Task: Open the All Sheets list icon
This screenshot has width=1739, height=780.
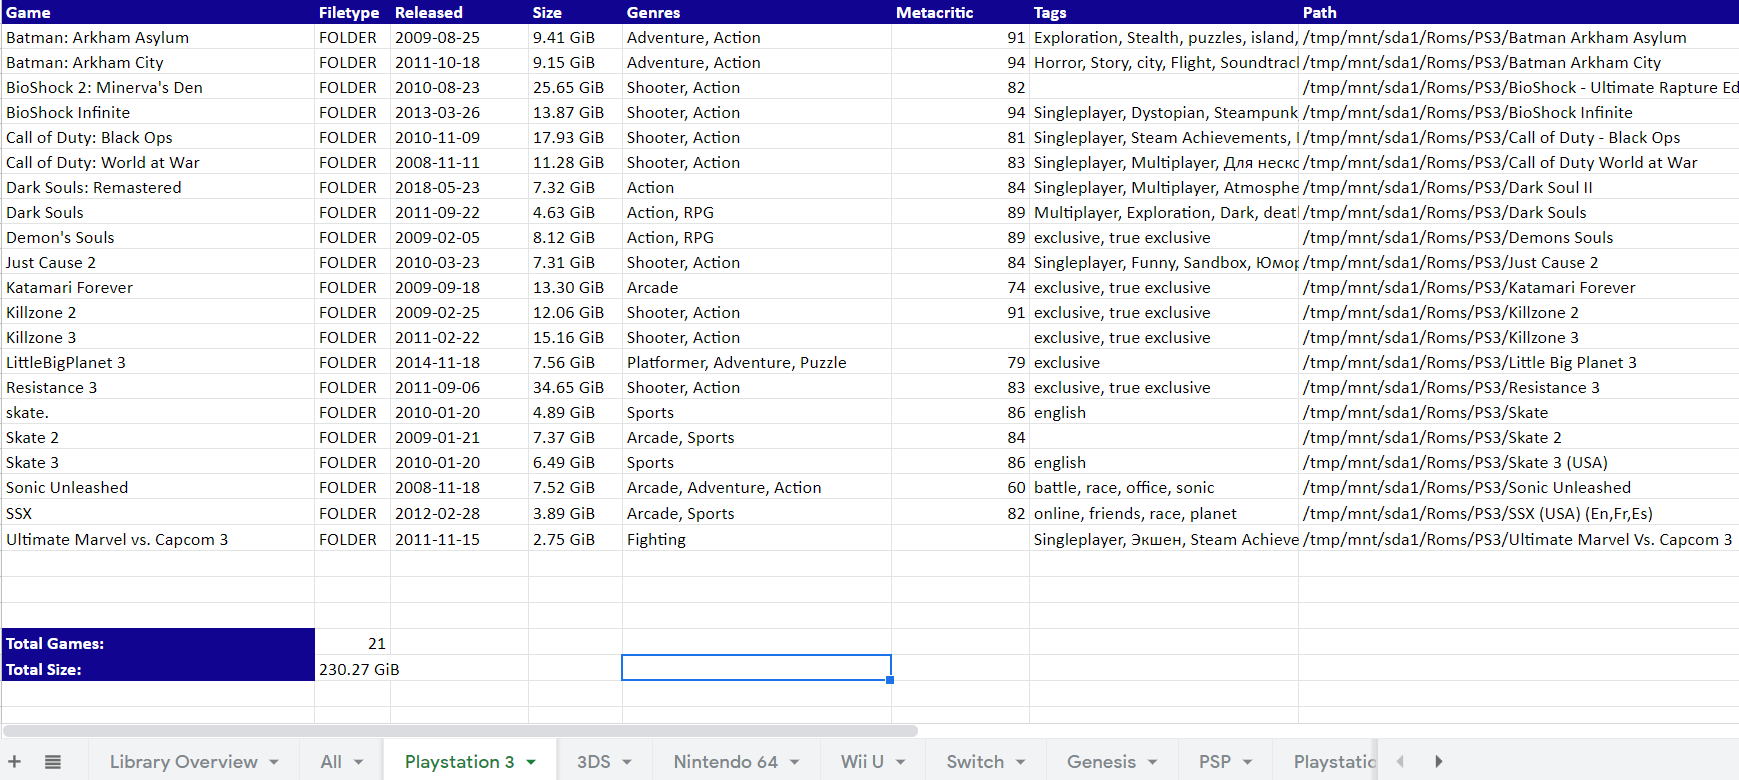Action: tap(53, 762)
